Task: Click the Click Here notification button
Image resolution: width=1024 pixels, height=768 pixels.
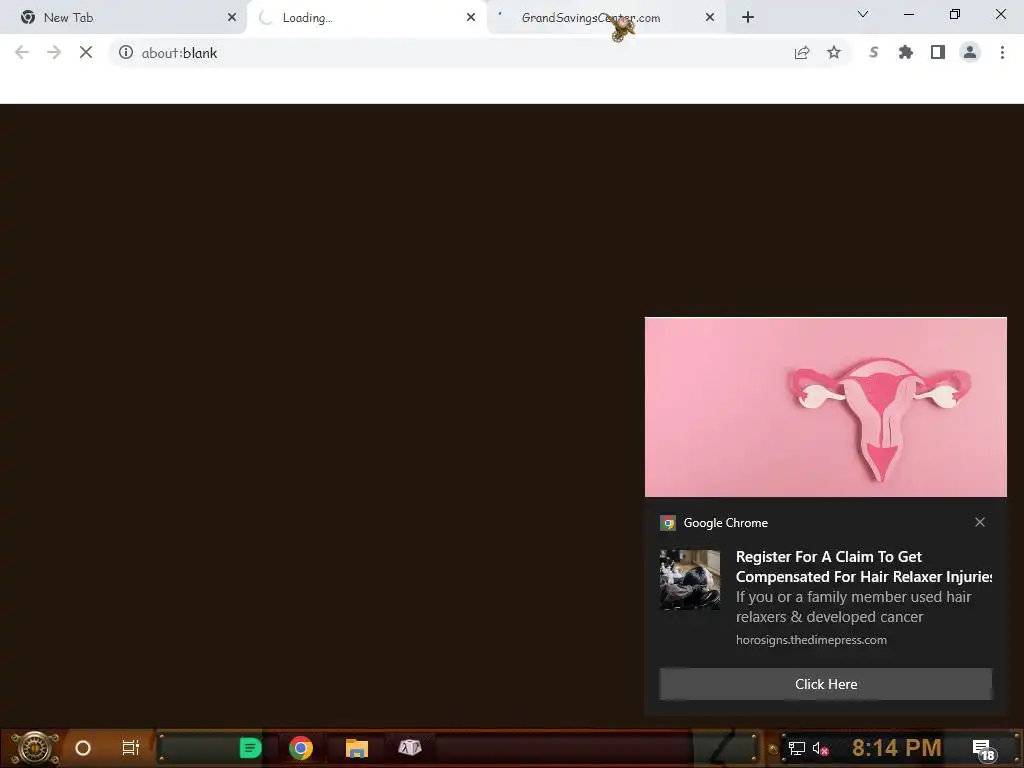Action: (x=825, y=684)
